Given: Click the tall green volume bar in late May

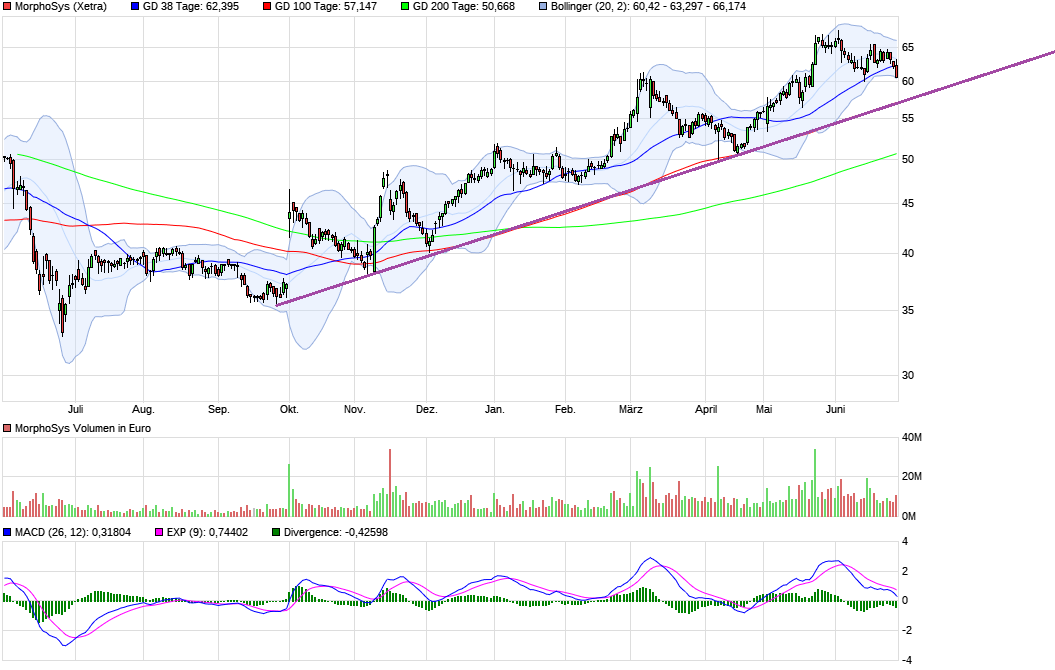Looking at the screenshot, I should [815, 483].
